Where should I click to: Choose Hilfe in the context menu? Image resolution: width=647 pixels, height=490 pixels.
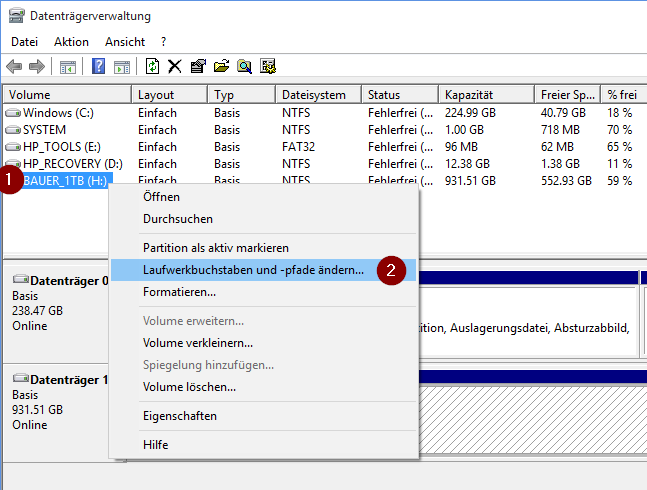pos(264,445)
